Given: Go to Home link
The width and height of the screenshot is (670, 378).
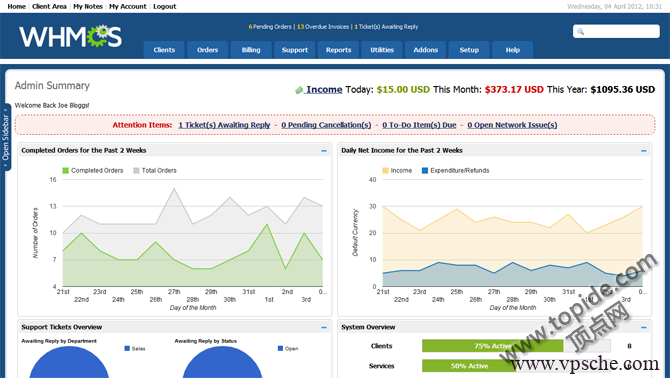Looking at the screenshot, I should [x=17, y=6].
